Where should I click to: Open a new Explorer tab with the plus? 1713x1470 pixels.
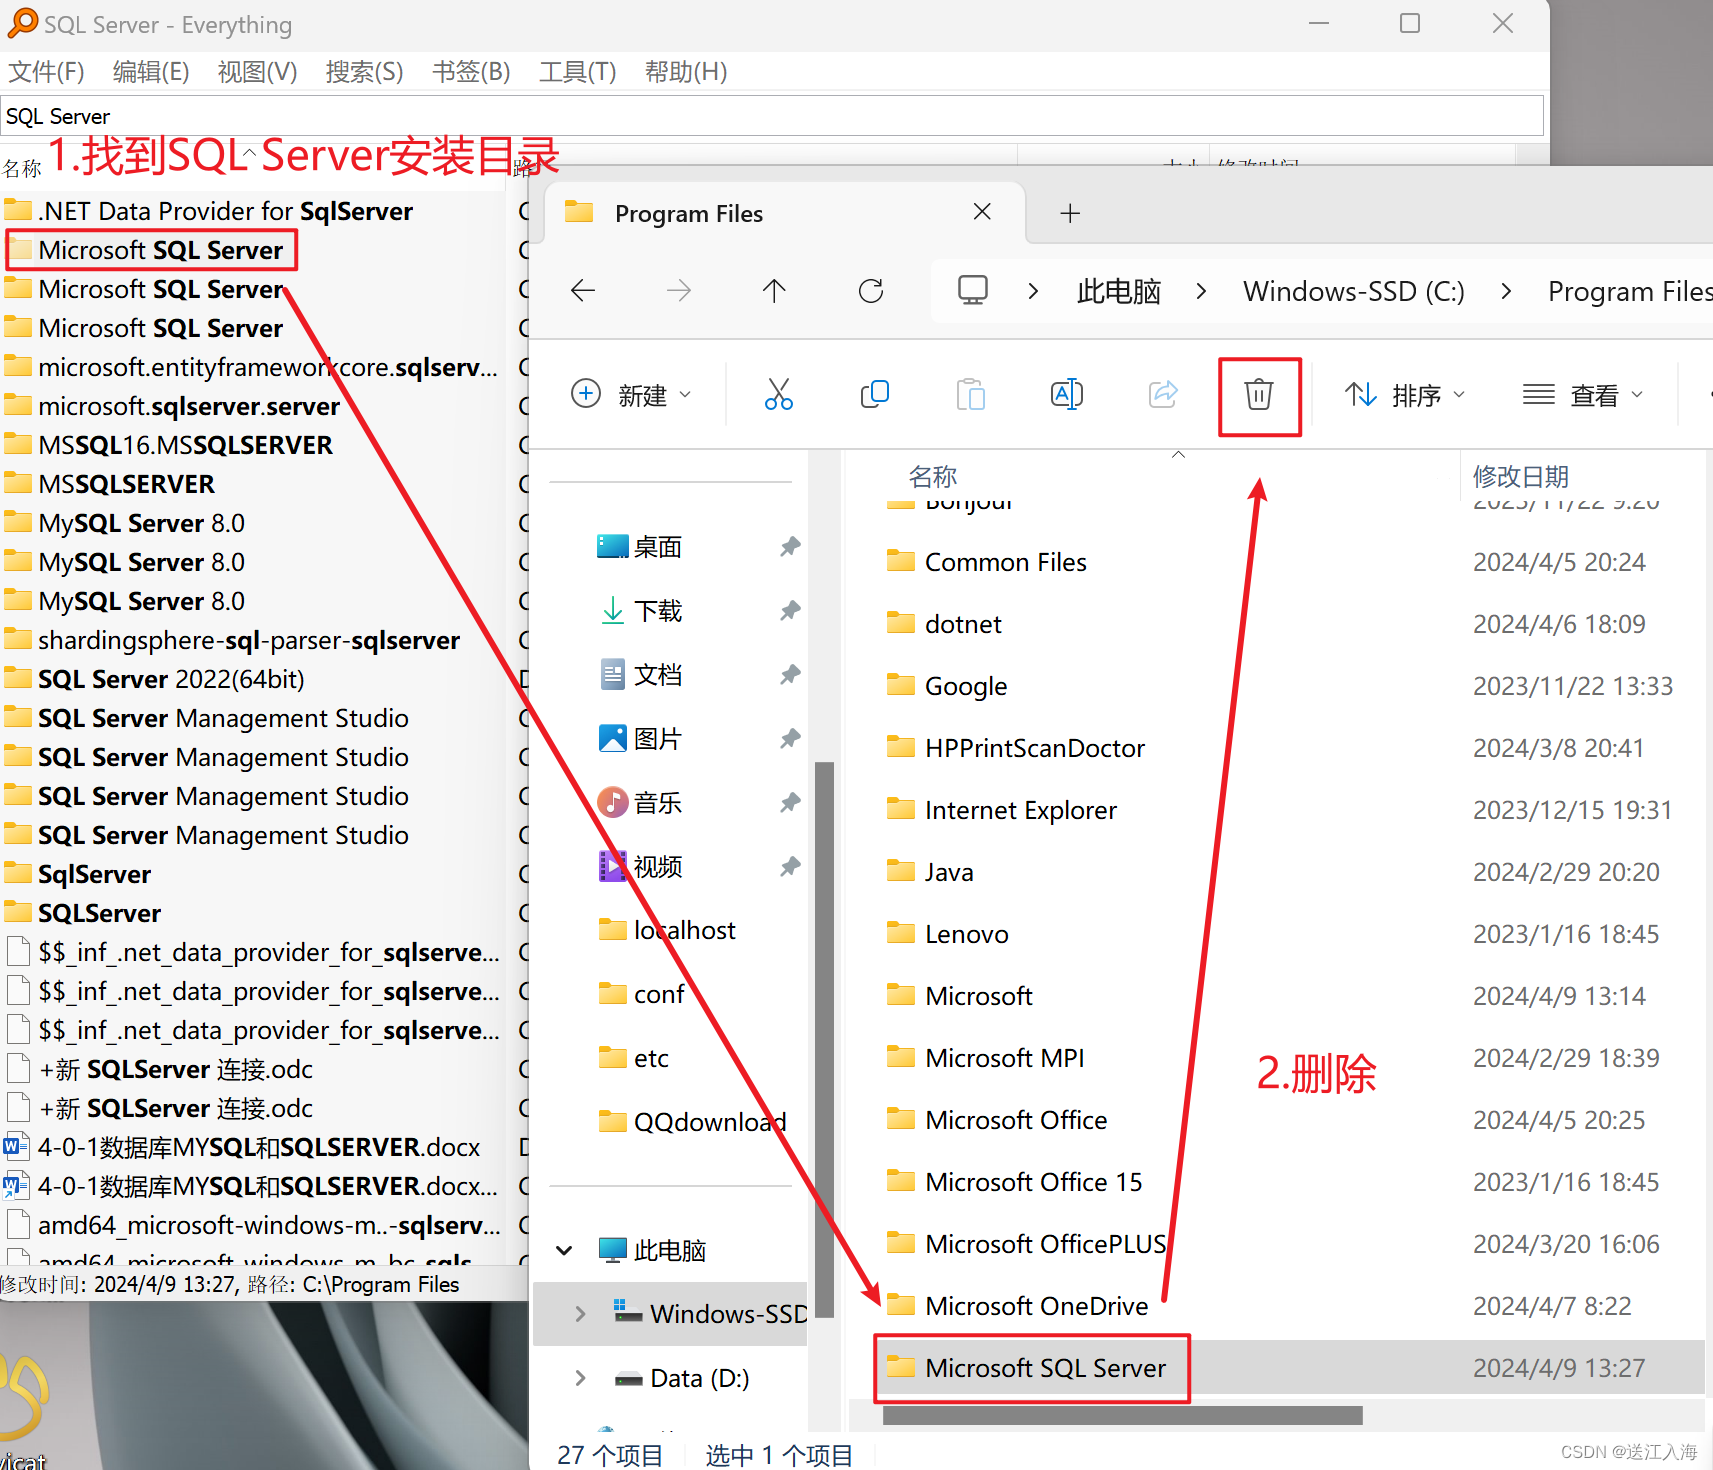(x=1070, y=213)
